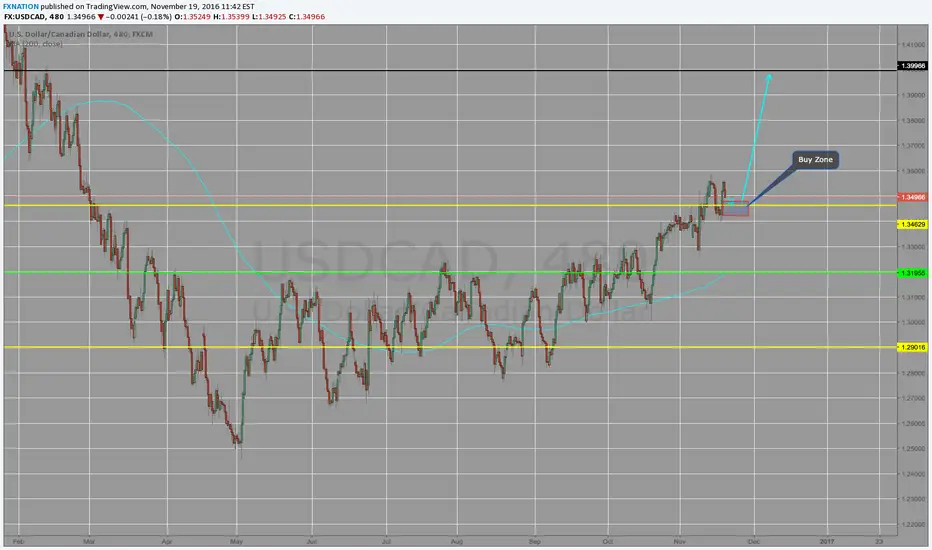
Task: Click the May label on time axis
Action: click(237, 542)
